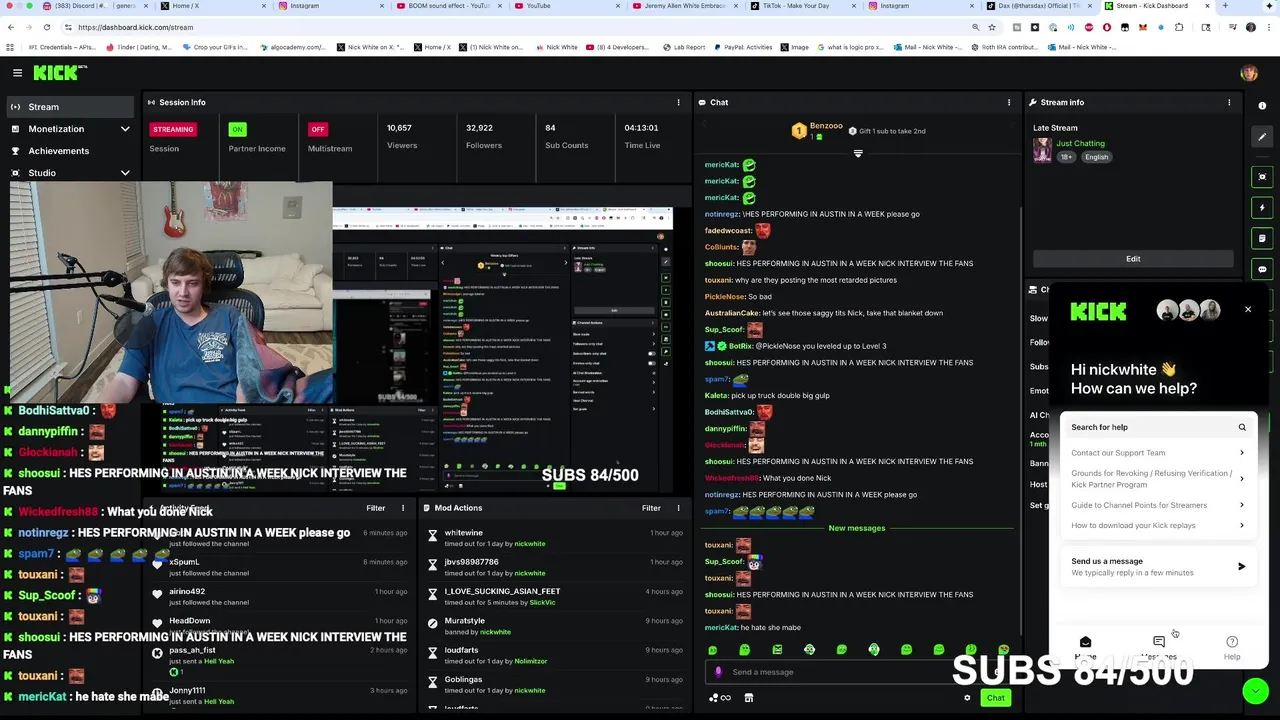Open the user avatar menu in the header
This screenshot has width=1280, height=720.
(x=1248, y=73)
